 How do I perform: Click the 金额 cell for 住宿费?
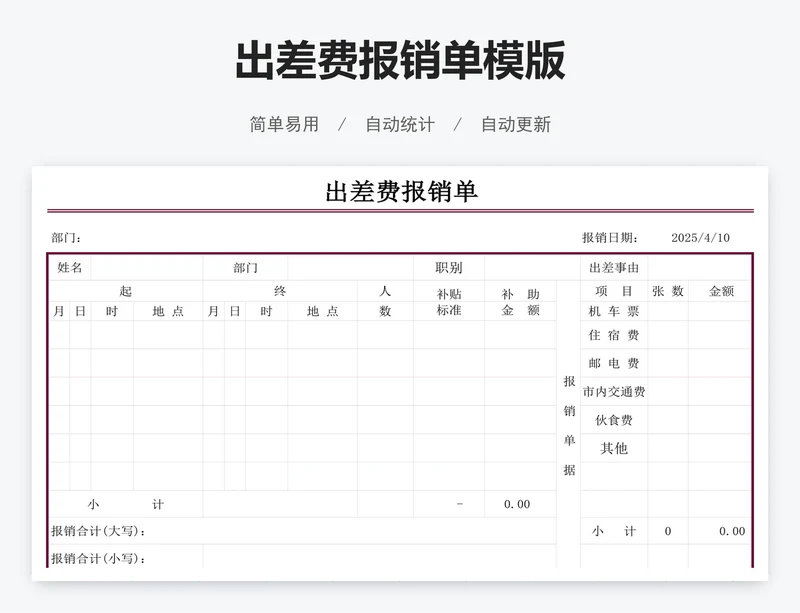(720, 335)
